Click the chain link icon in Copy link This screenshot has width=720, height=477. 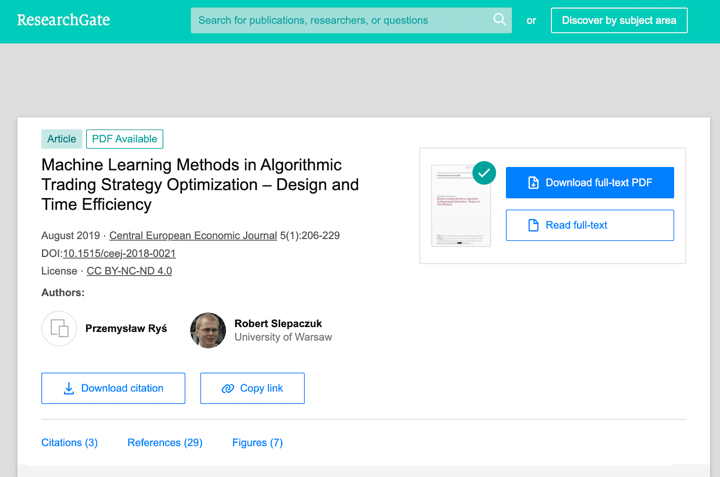(228, 388)
